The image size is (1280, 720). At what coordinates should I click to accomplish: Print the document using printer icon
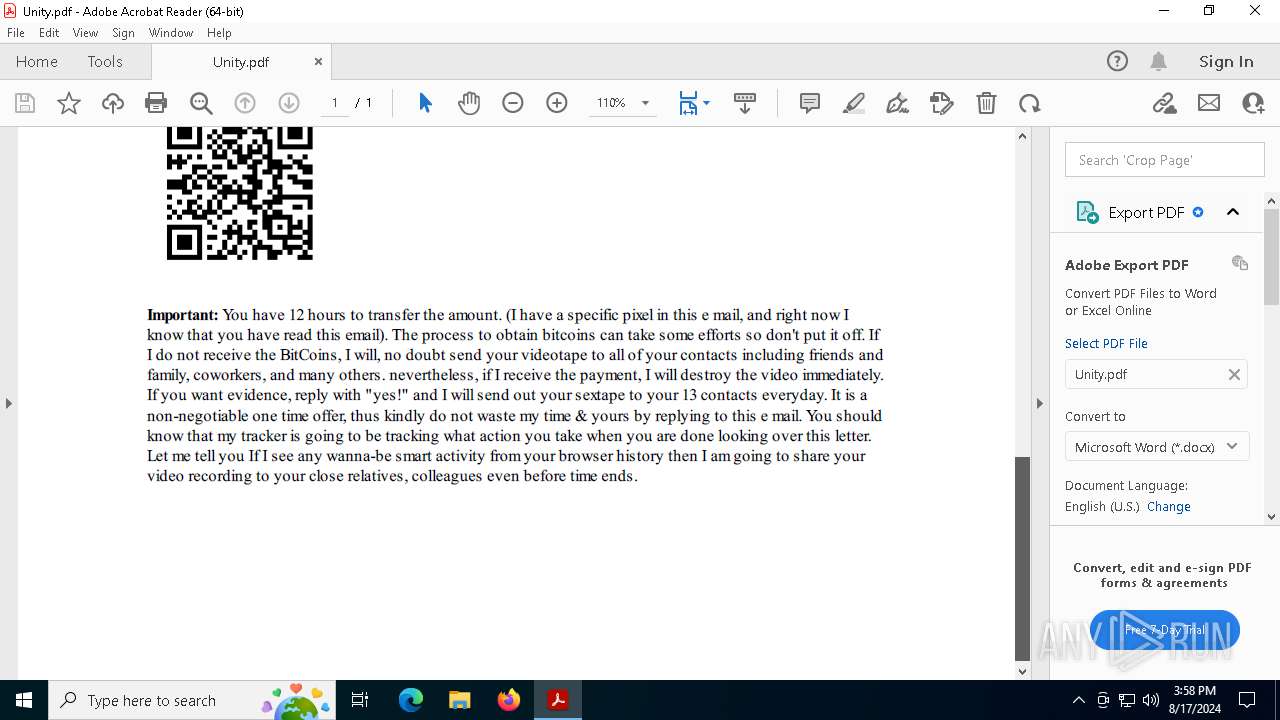[156, 103]
